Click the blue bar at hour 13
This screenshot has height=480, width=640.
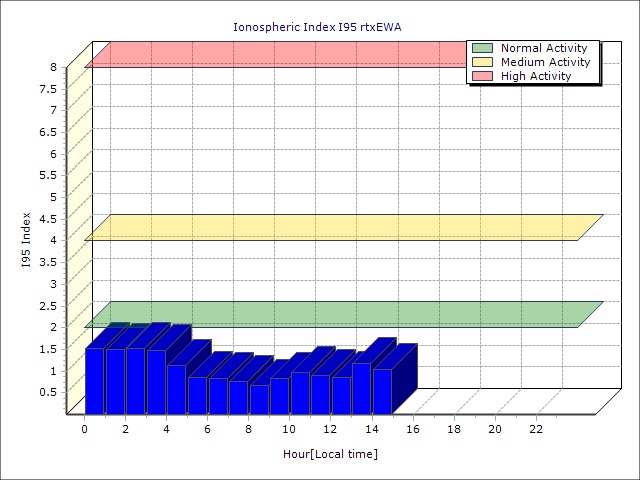[x=362, y=389]
